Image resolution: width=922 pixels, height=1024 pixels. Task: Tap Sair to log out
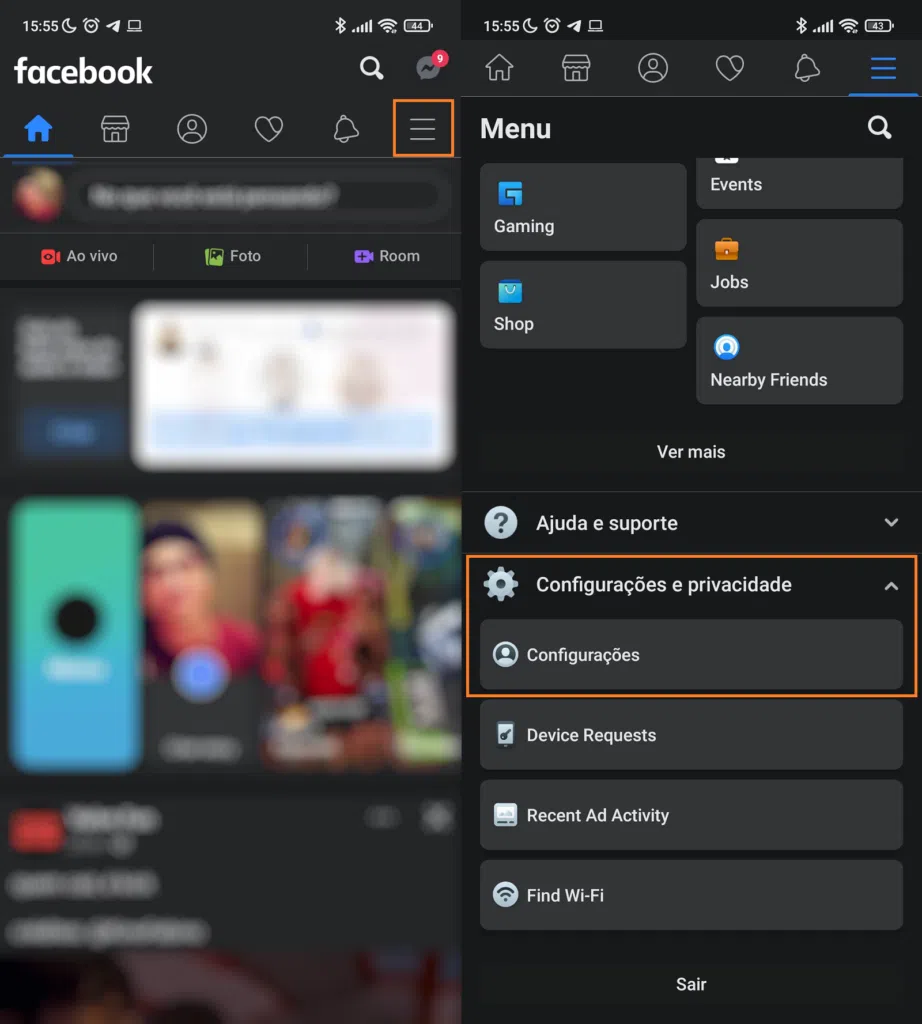point(691,984)
